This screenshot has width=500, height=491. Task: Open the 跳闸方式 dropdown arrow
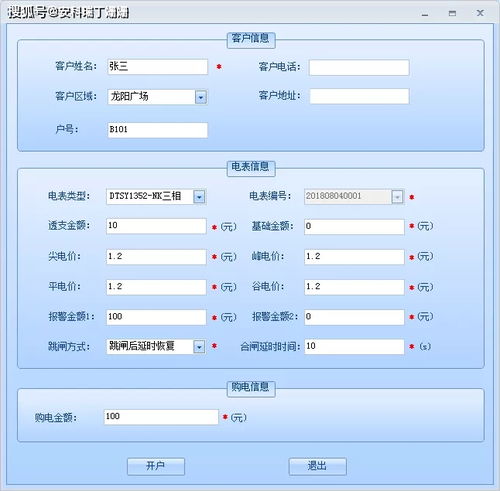pos(199,347)
